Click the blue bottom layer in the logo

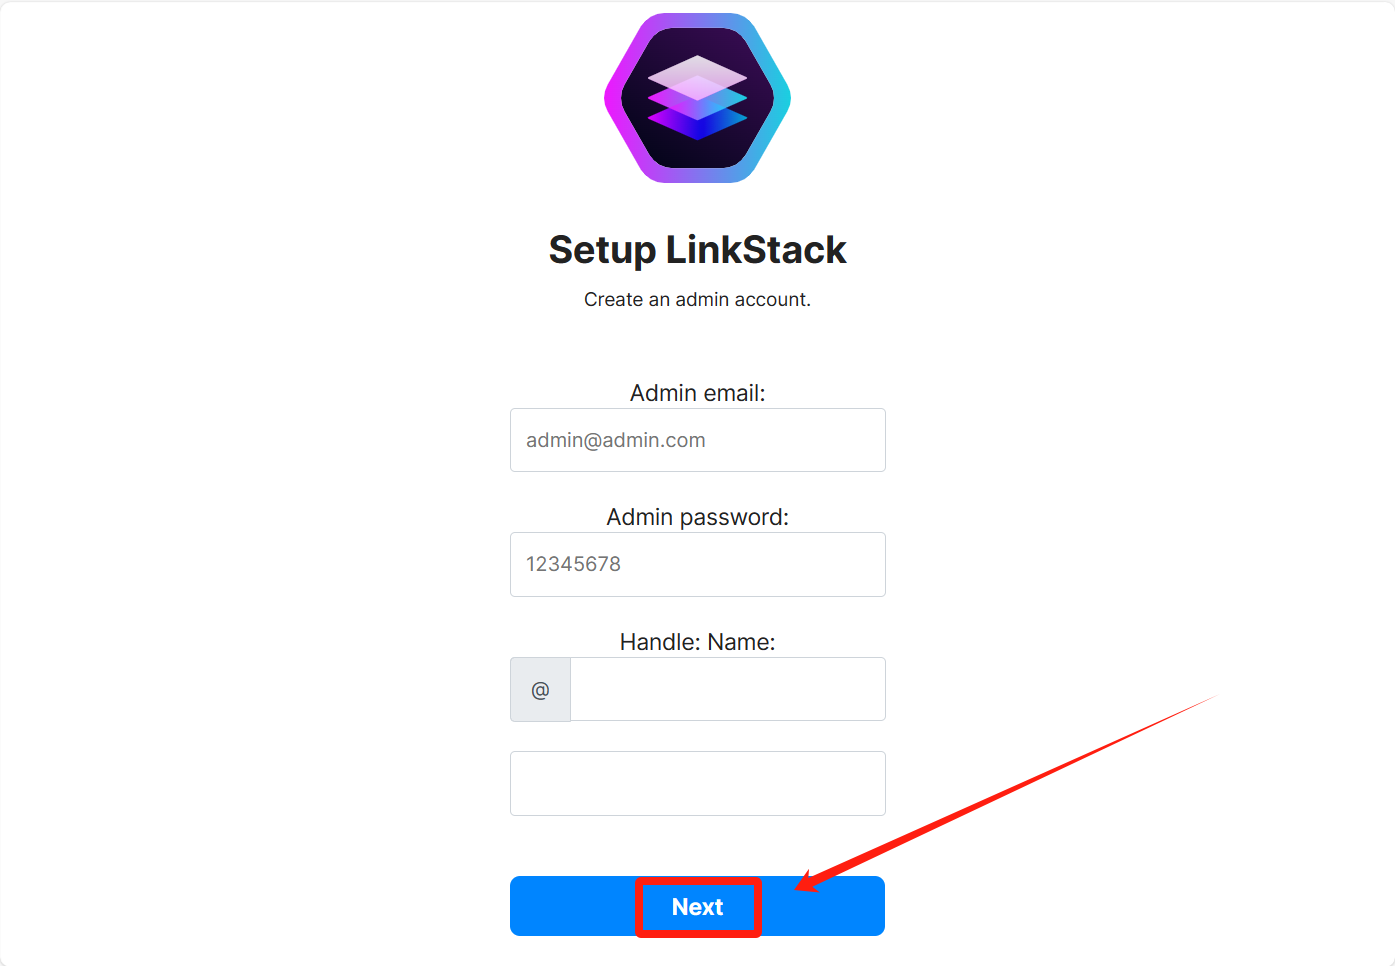tap(697, 124)
